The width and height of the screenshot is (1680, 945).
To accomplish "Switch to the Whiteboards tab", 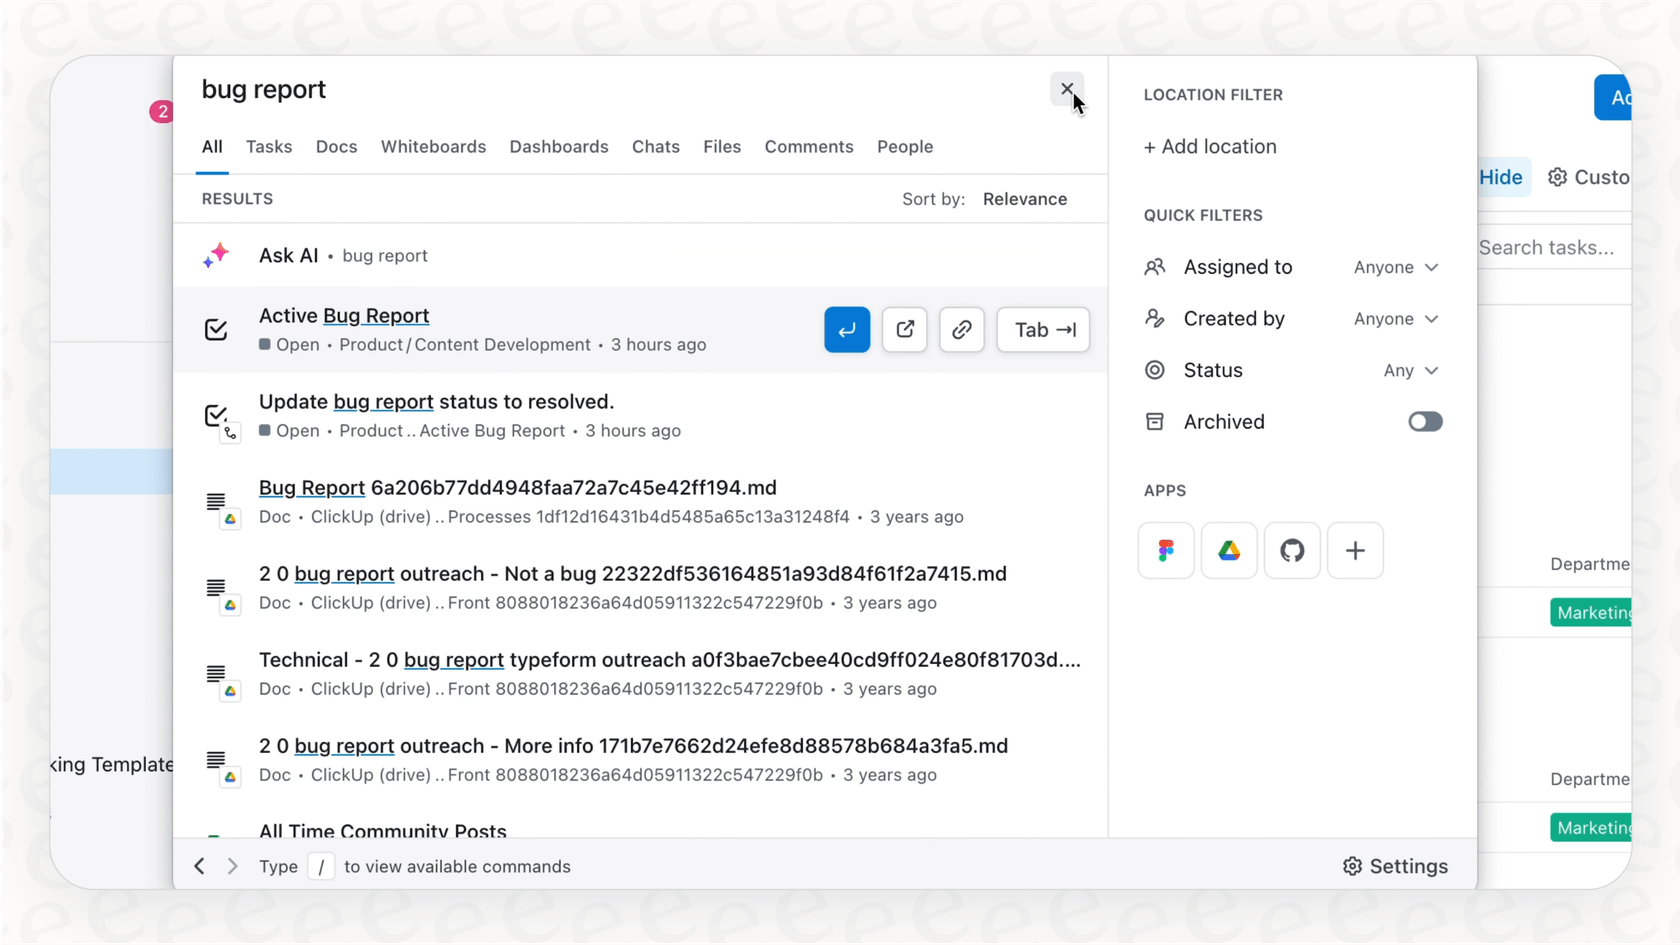I will [x=433, y=147].
